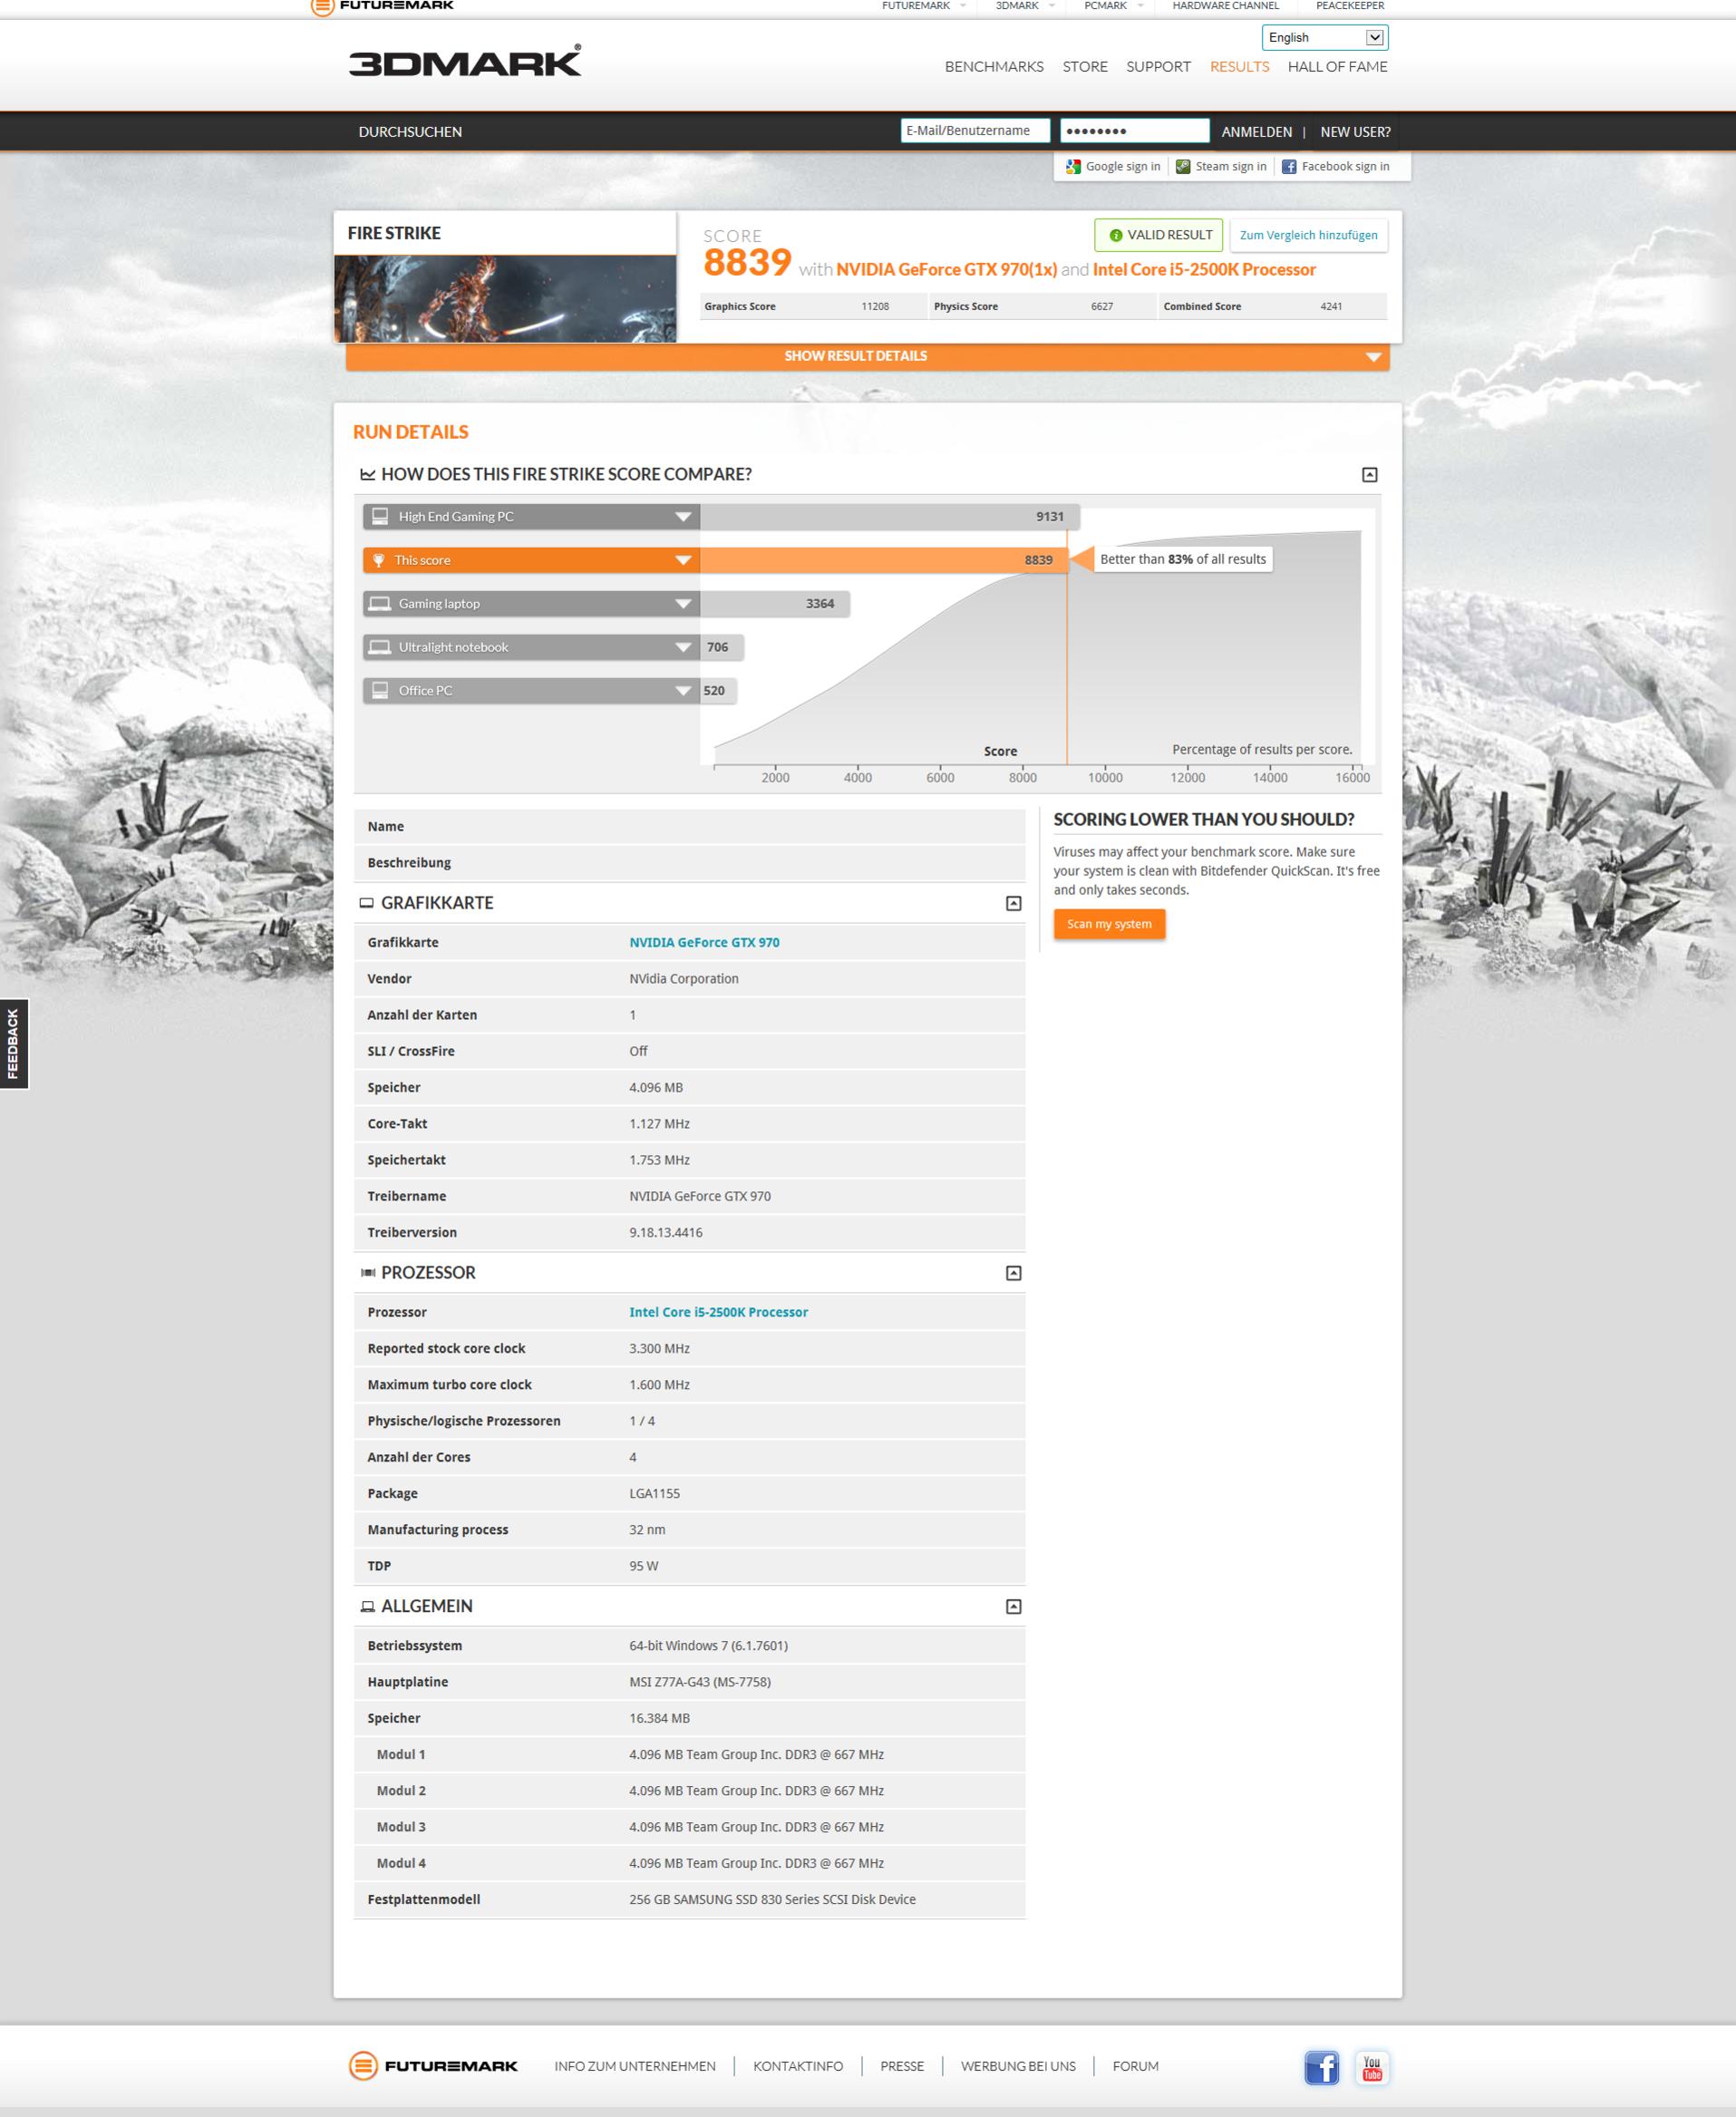Open the Hardware Channel top link
The image size is (1736, 2117).
click(1225, 6)
